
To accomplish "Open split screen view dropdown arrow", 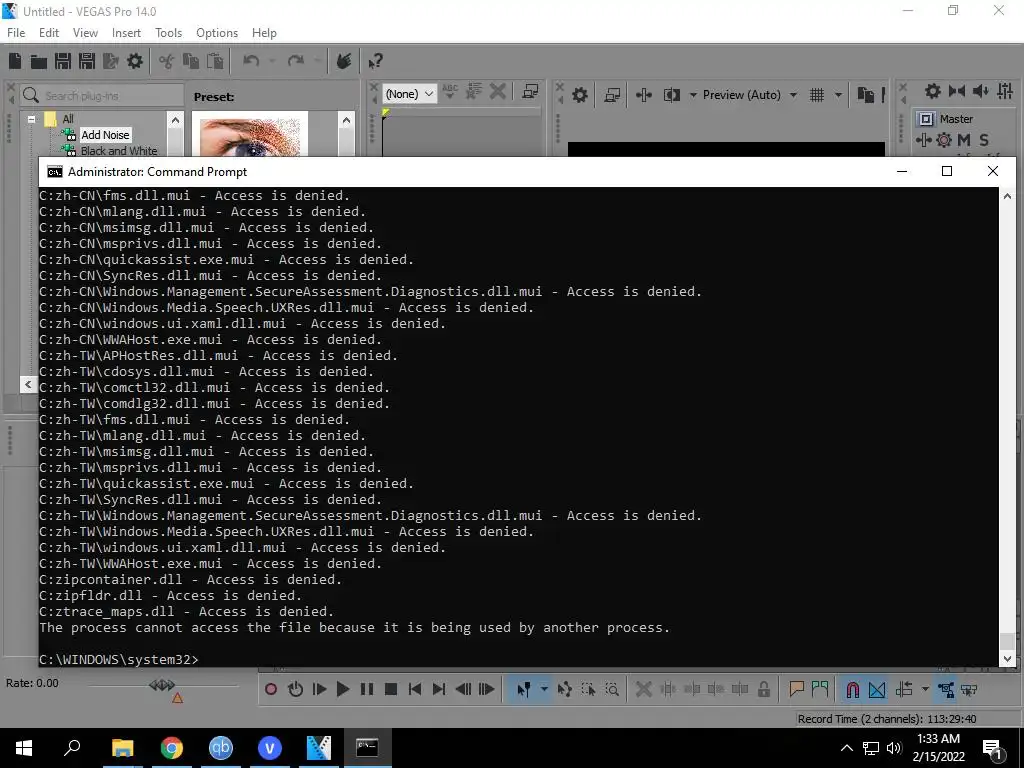I will (693, 95).
